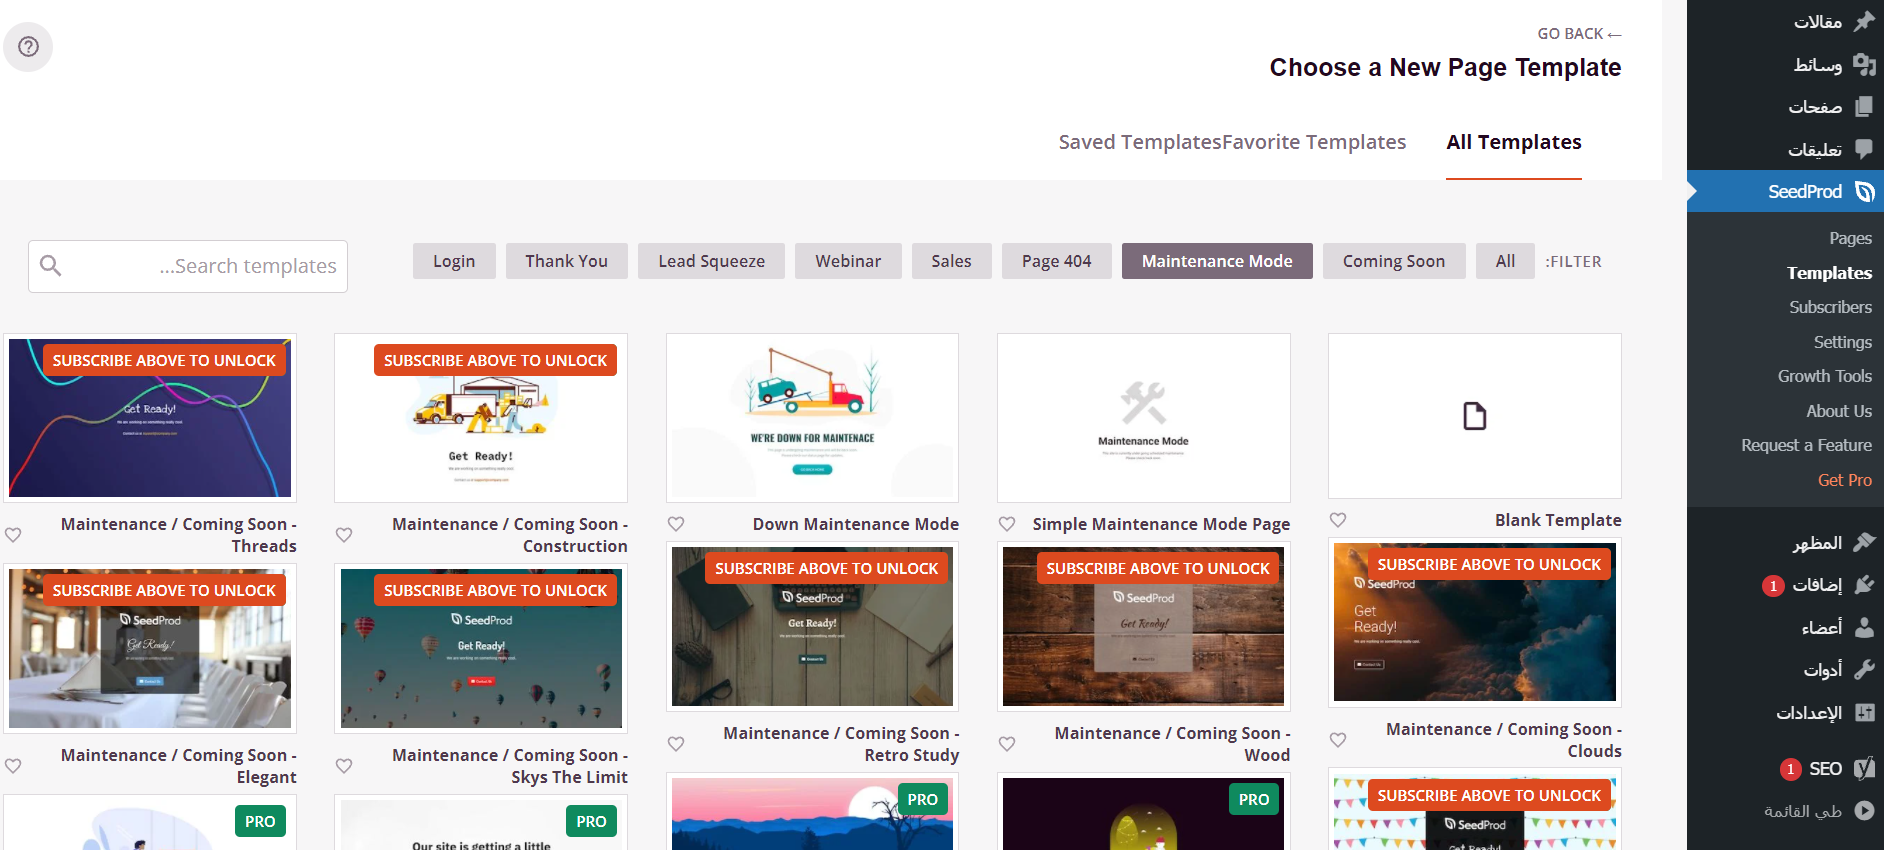This screenshot has width=1884, height=850.
Task: Show All template filter
Action: [x=1505, y=261]
